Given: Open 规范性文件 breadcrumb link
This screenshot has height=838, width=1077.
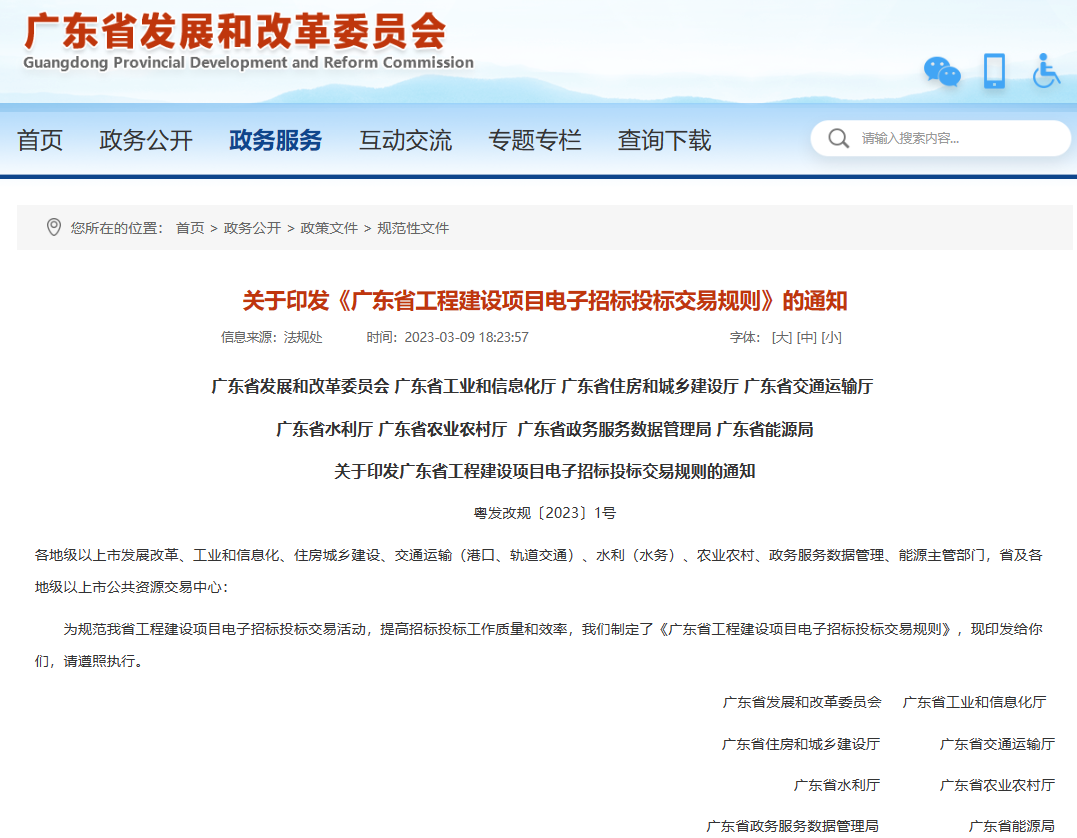Looking at the screenshot, I should point(413,228).
